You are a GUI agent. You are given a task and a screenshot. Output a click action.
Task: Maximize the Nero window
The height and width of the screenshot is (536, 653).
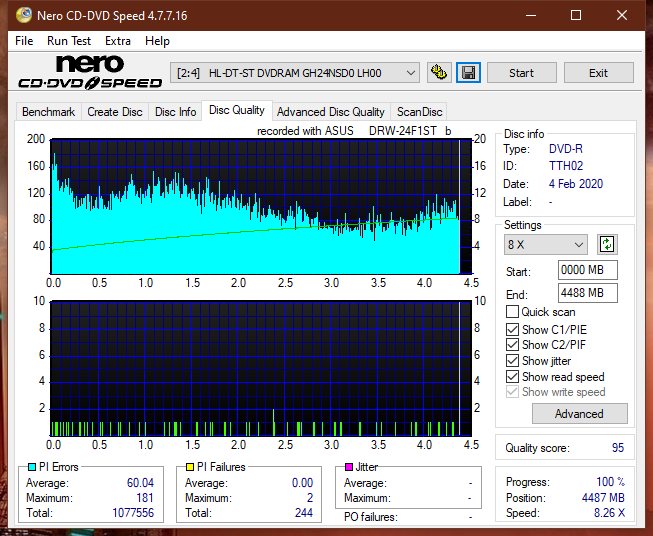click(x=576, y=15)
